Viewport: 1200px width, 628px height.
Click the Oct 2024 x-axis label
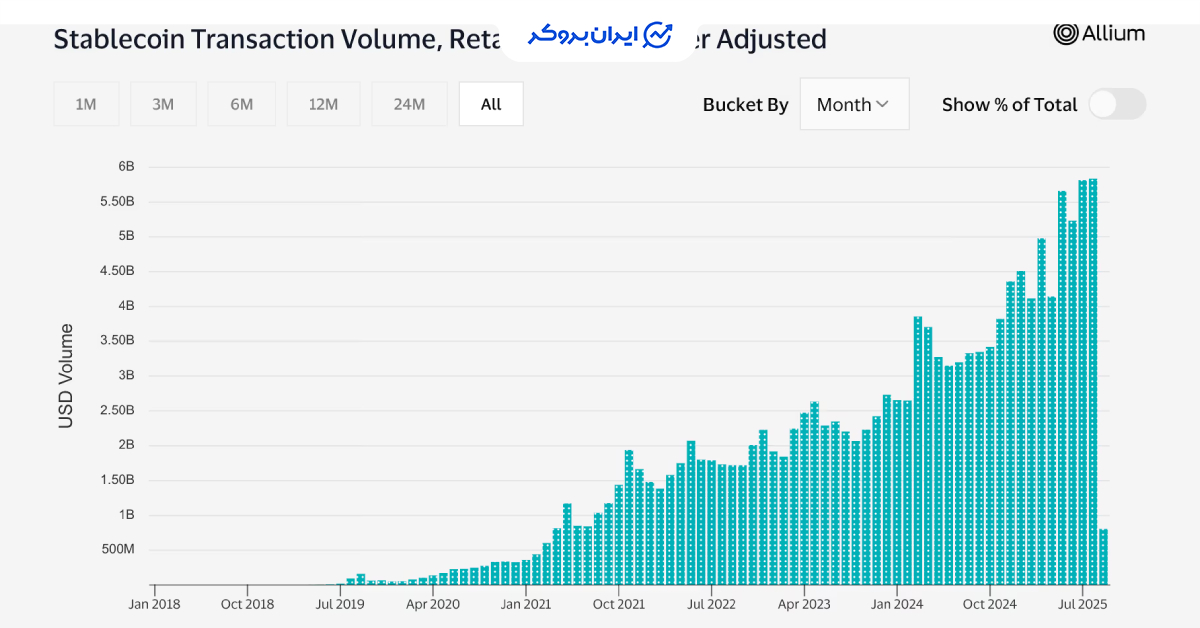(989, 604)
